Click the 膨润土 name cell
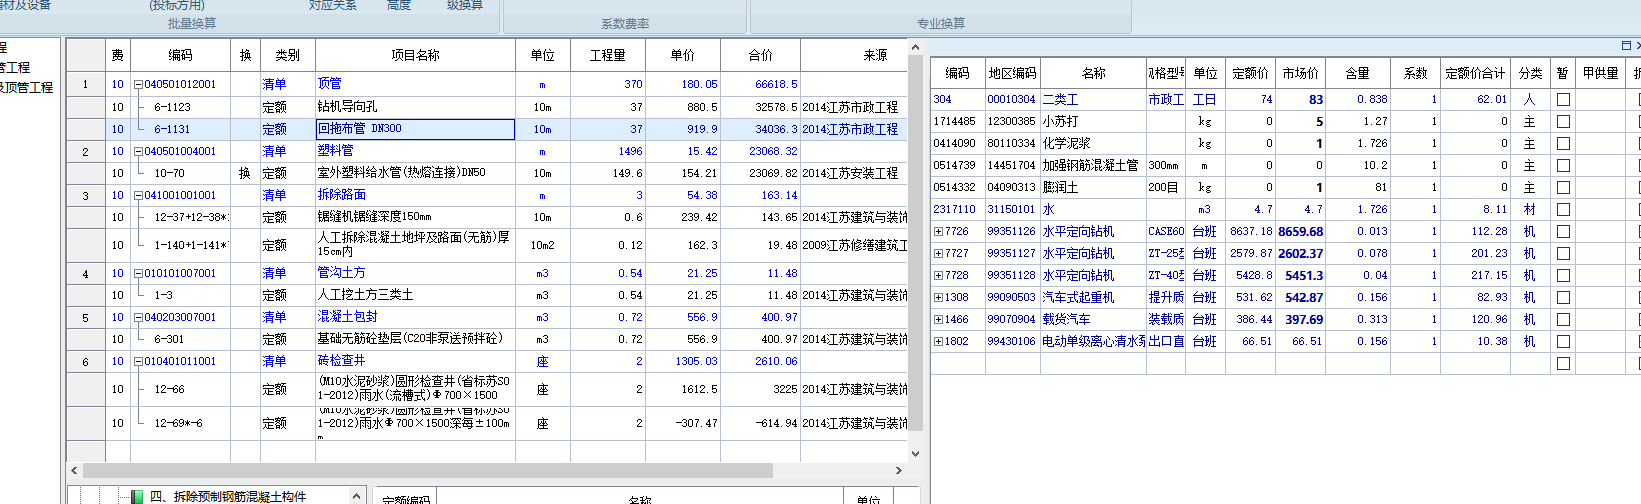 1093,187
